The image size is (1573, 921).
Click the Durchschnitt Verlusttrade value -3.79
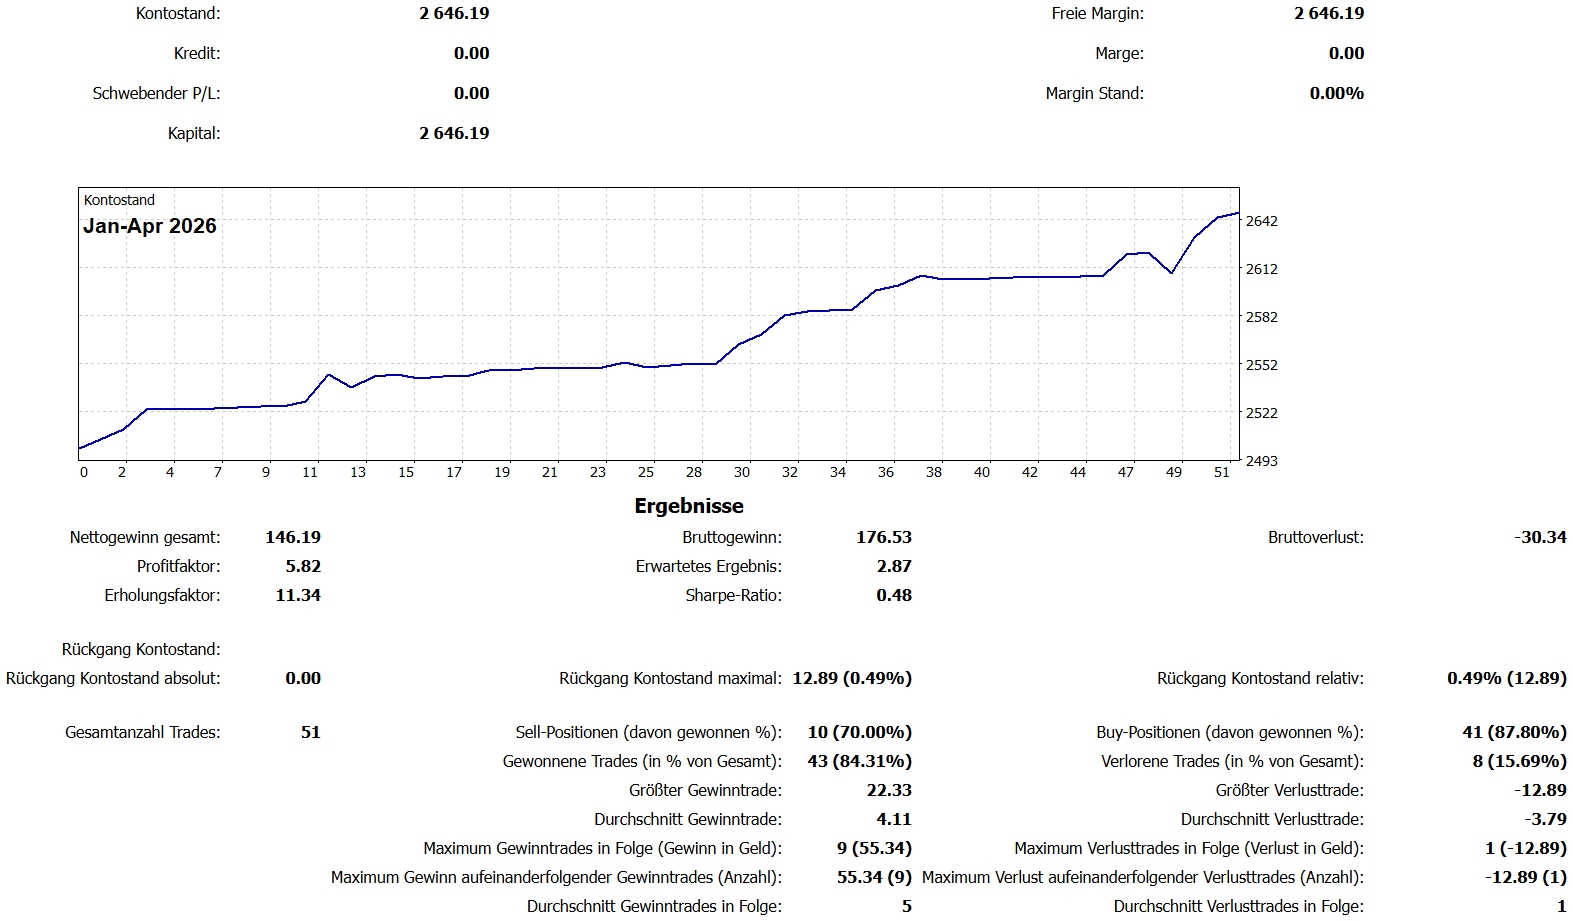click(x=1545, y=819)
